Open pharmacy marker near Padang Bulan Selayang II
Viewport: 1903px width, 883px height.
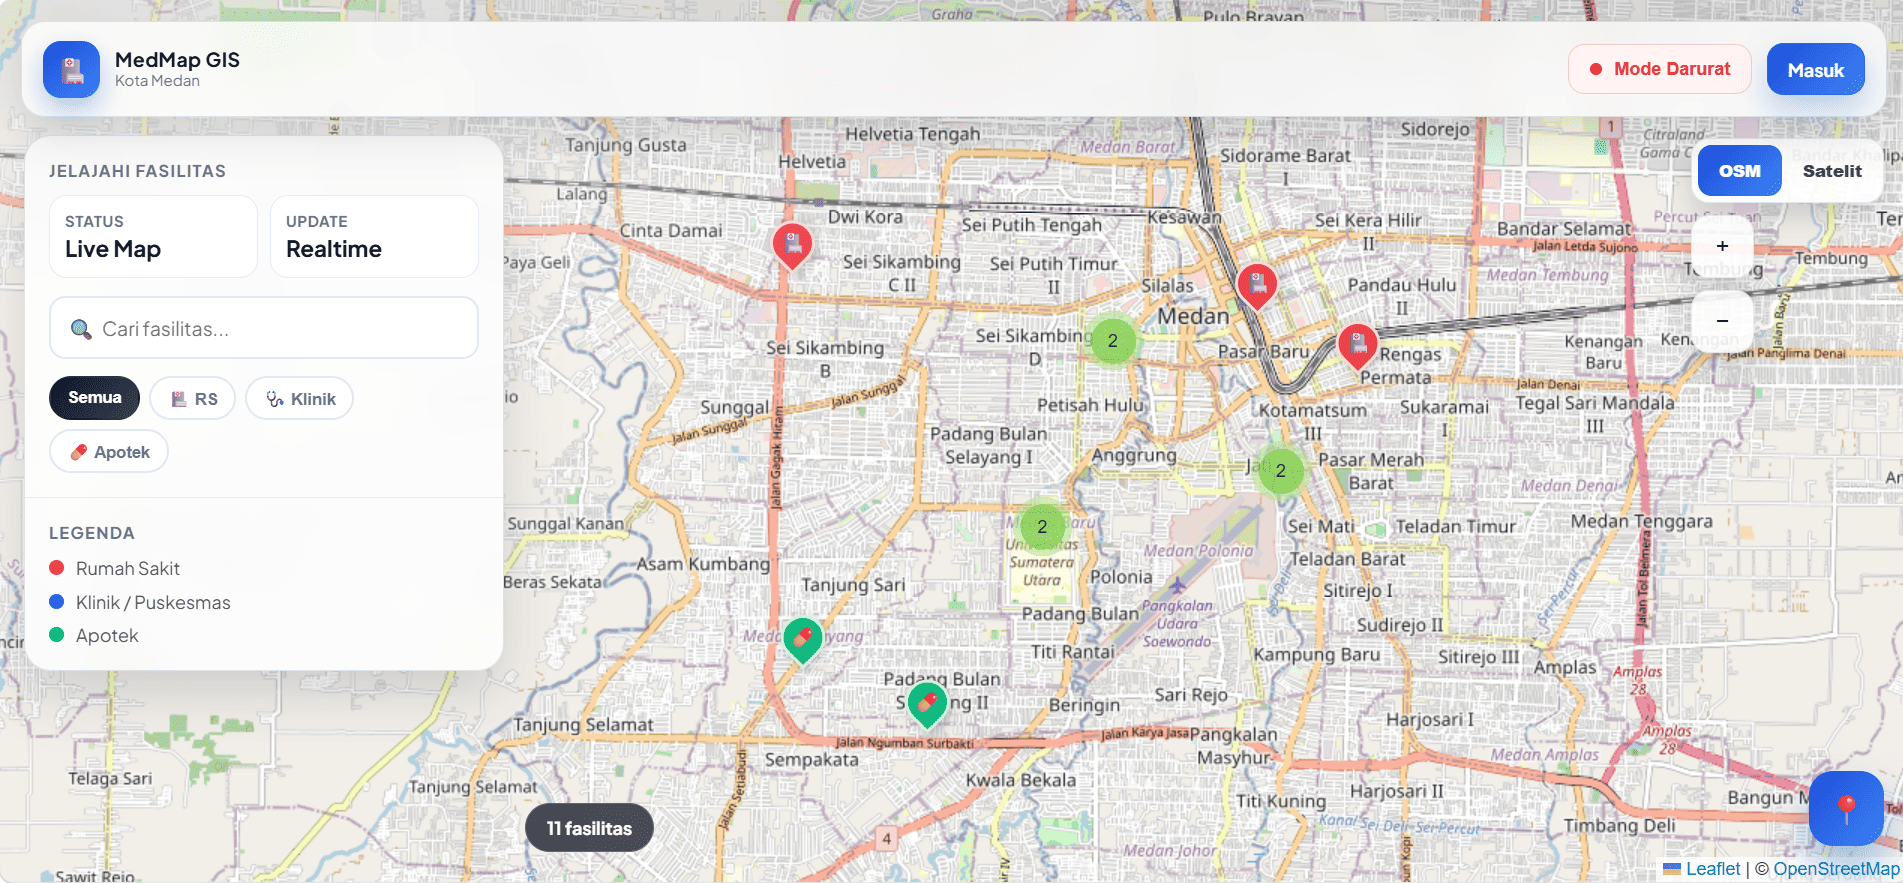[x=927, y=704]
